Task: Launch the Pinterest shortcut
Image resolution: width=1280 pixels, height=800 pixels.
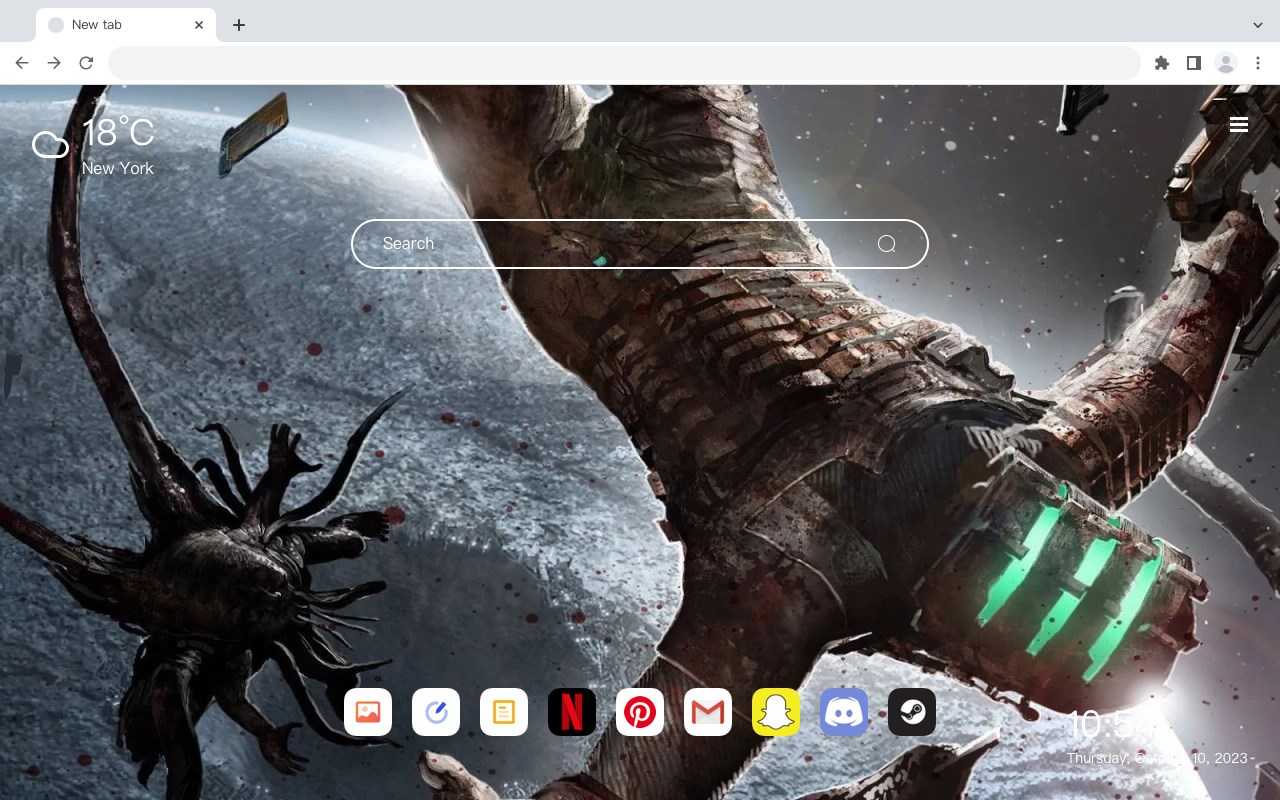Action: (640, 712)
